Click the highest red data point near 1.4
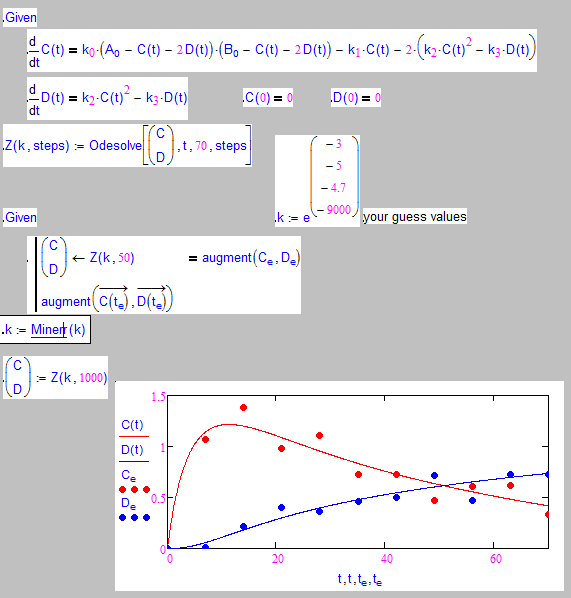The image size is (571, 598). pos(243,408)
